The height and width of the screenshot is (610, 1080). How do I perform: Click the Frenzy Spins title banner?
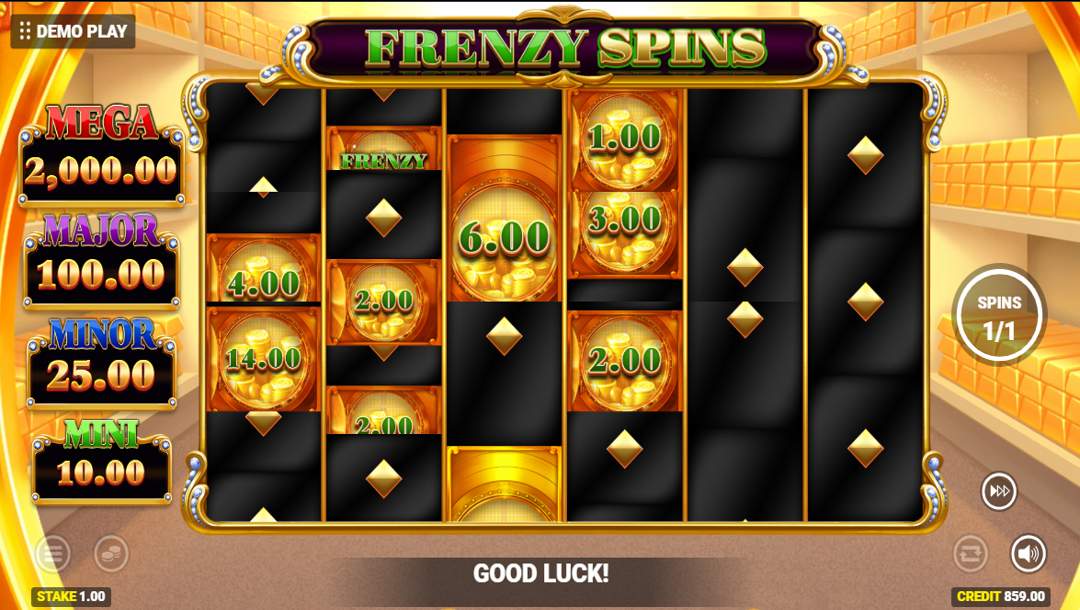(x=565, y=50)
